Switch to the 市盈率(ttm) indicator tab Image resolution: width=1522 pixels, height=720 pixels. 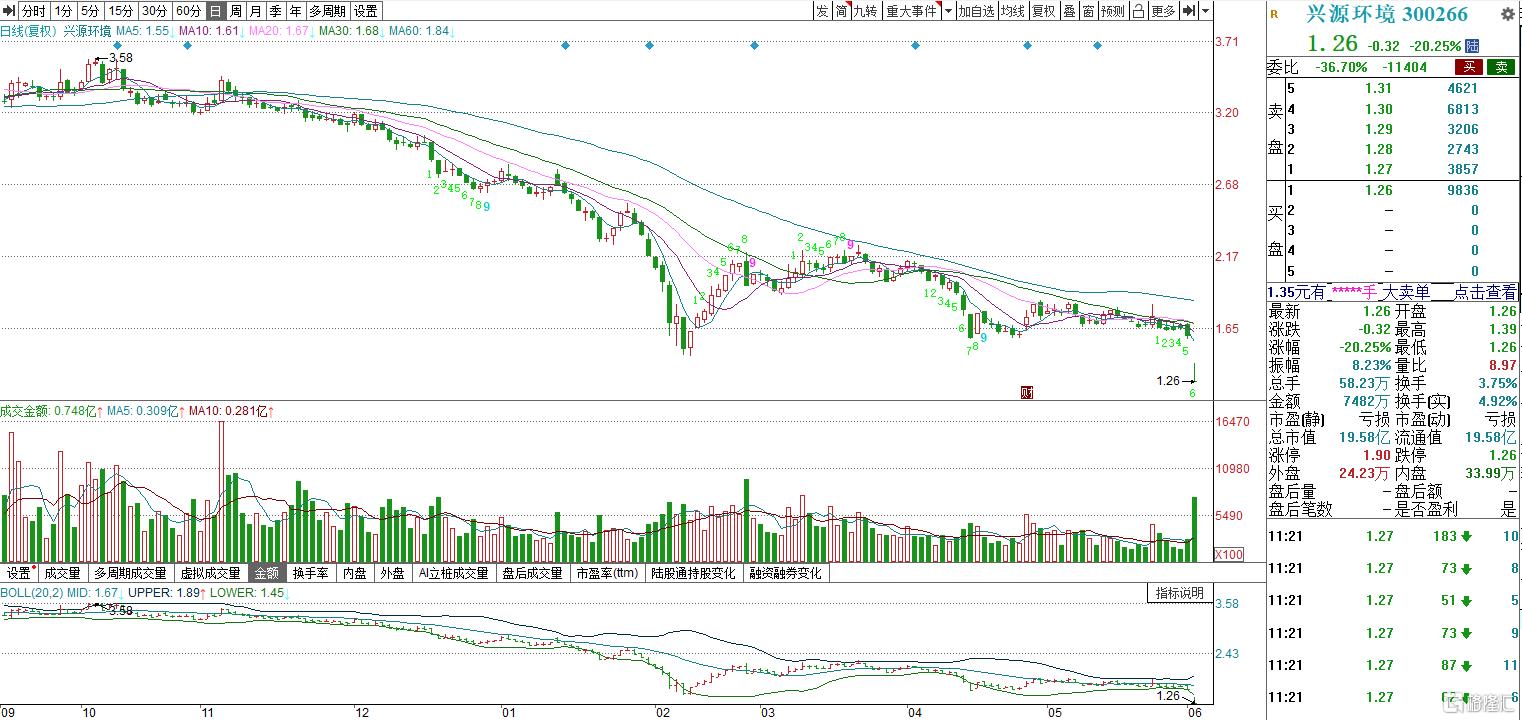(609, 574)
